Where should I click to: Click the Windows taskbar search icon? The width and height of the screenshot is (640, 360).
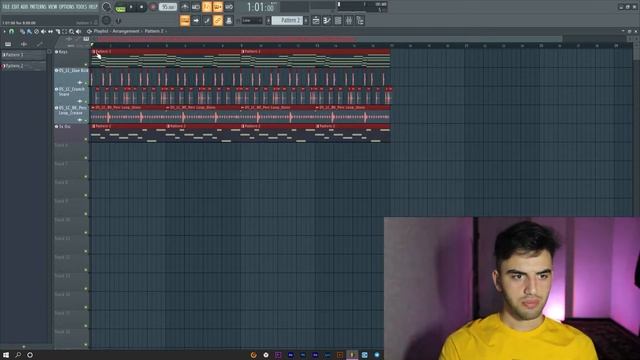18,355
